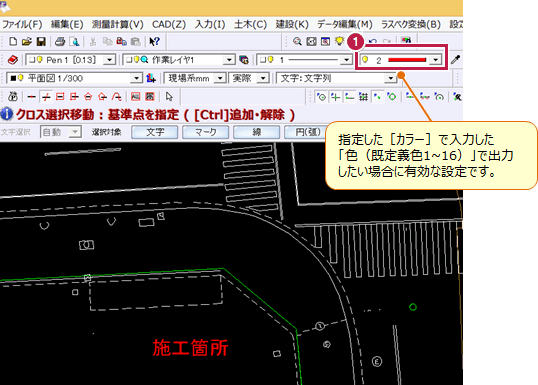Open the 土木(C) menu
The width and height of the screenshot is (538, 385).
(x=250, y=24)
